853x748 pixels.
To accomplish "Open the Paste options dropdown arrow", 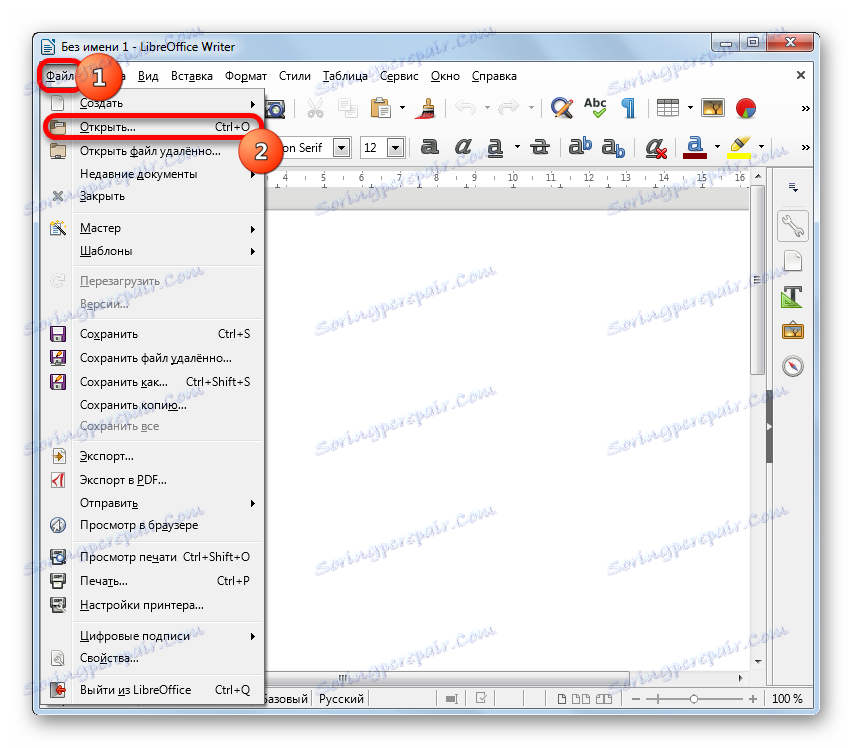I will [x=403, y=108].
